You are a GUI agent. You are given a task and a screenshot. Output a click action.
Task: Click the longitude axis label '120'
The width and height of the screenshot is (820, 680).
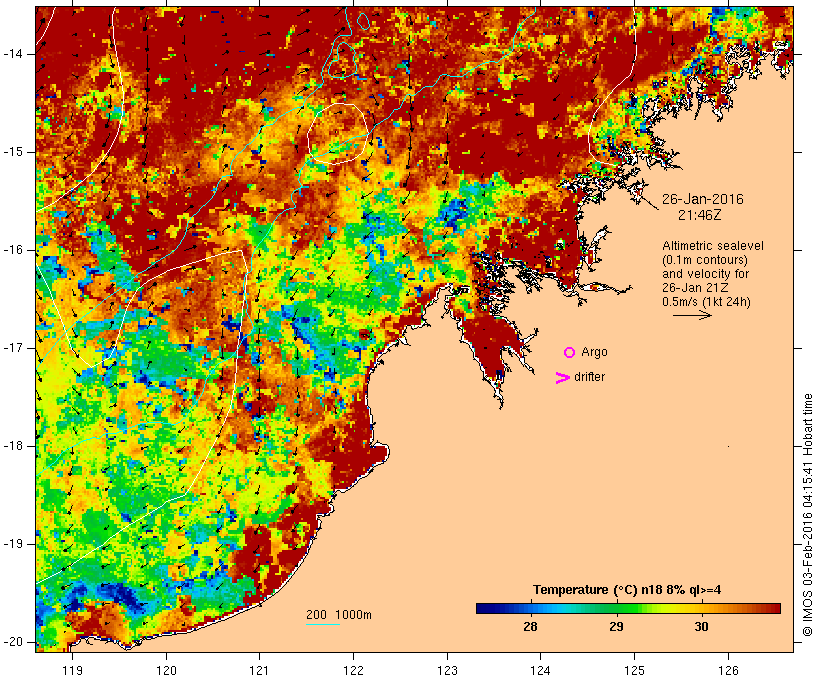click(x=166, y=670)
